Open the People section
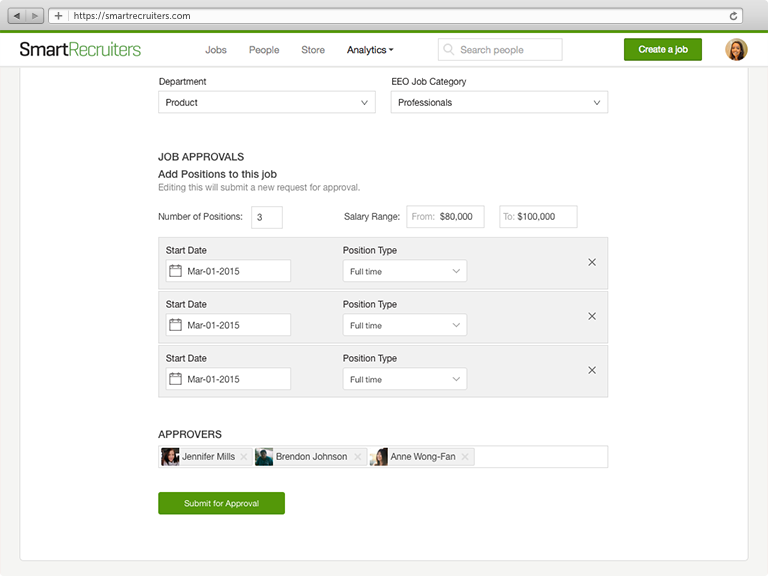The height and width of the screenshot is (576, 768). (264, 50)
